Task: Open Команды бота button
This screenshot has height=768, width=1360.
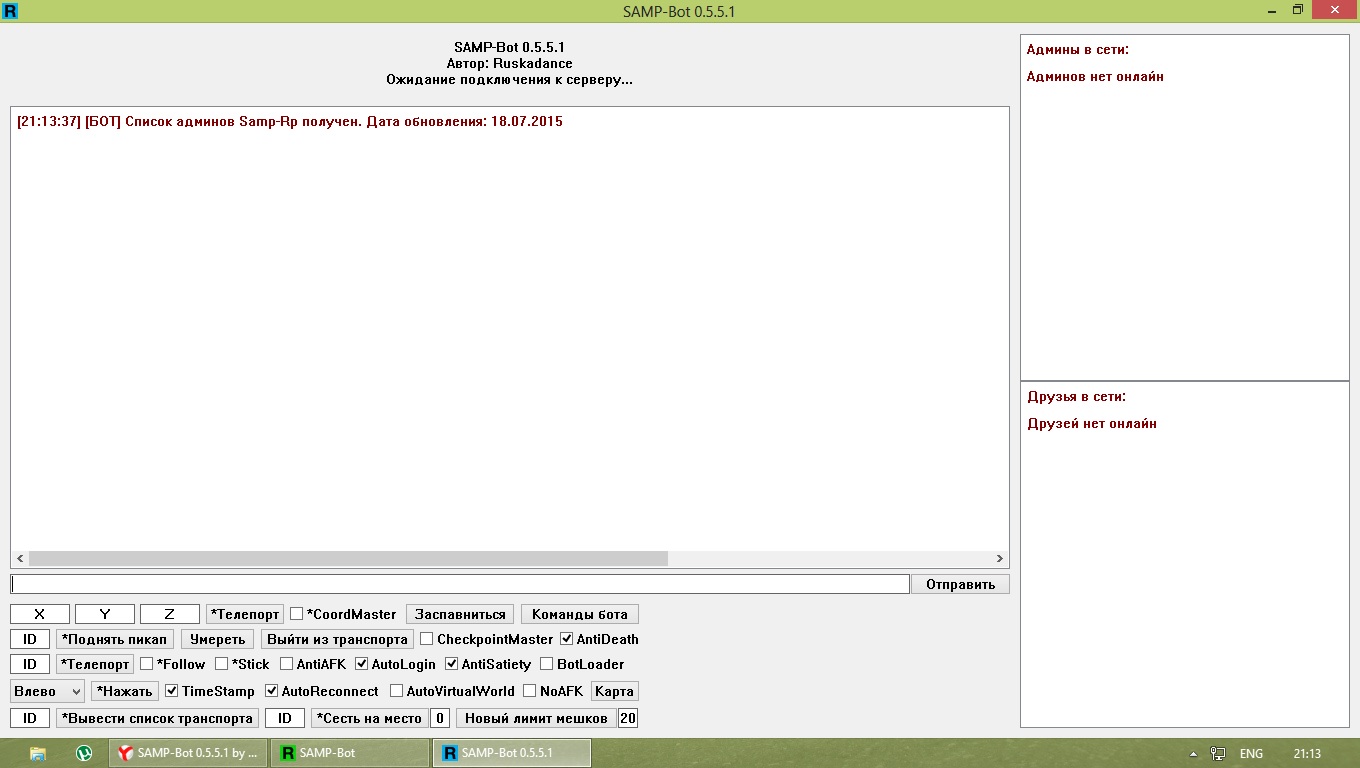Action: pos(580,614)
